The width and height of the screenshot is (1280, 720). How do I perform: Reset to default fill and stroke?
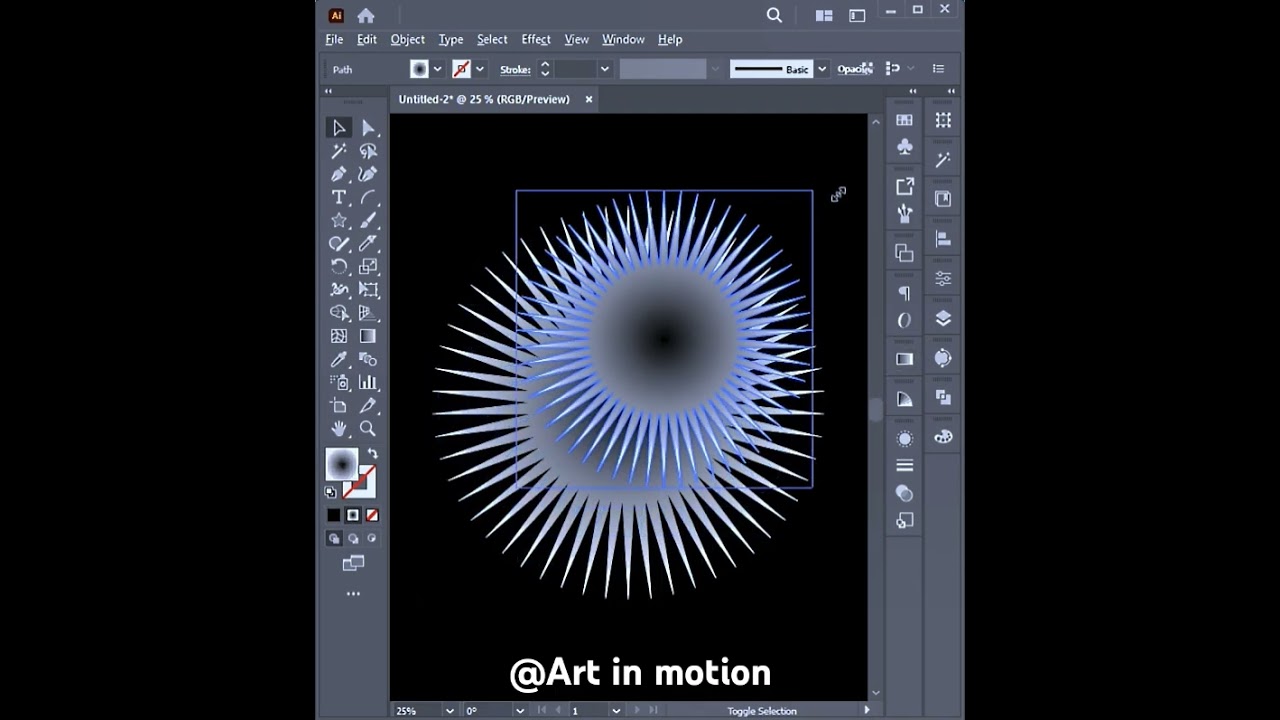pyautogui.click(x=331, y=492)
